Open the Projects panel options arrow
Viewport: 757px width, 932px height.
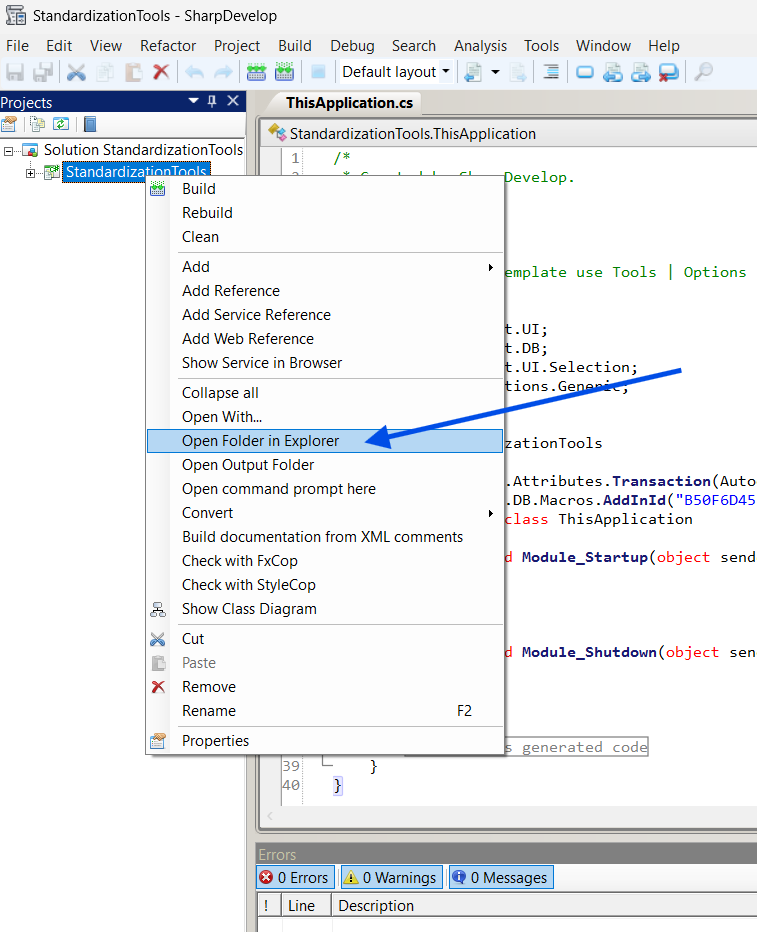coord(193,101)
